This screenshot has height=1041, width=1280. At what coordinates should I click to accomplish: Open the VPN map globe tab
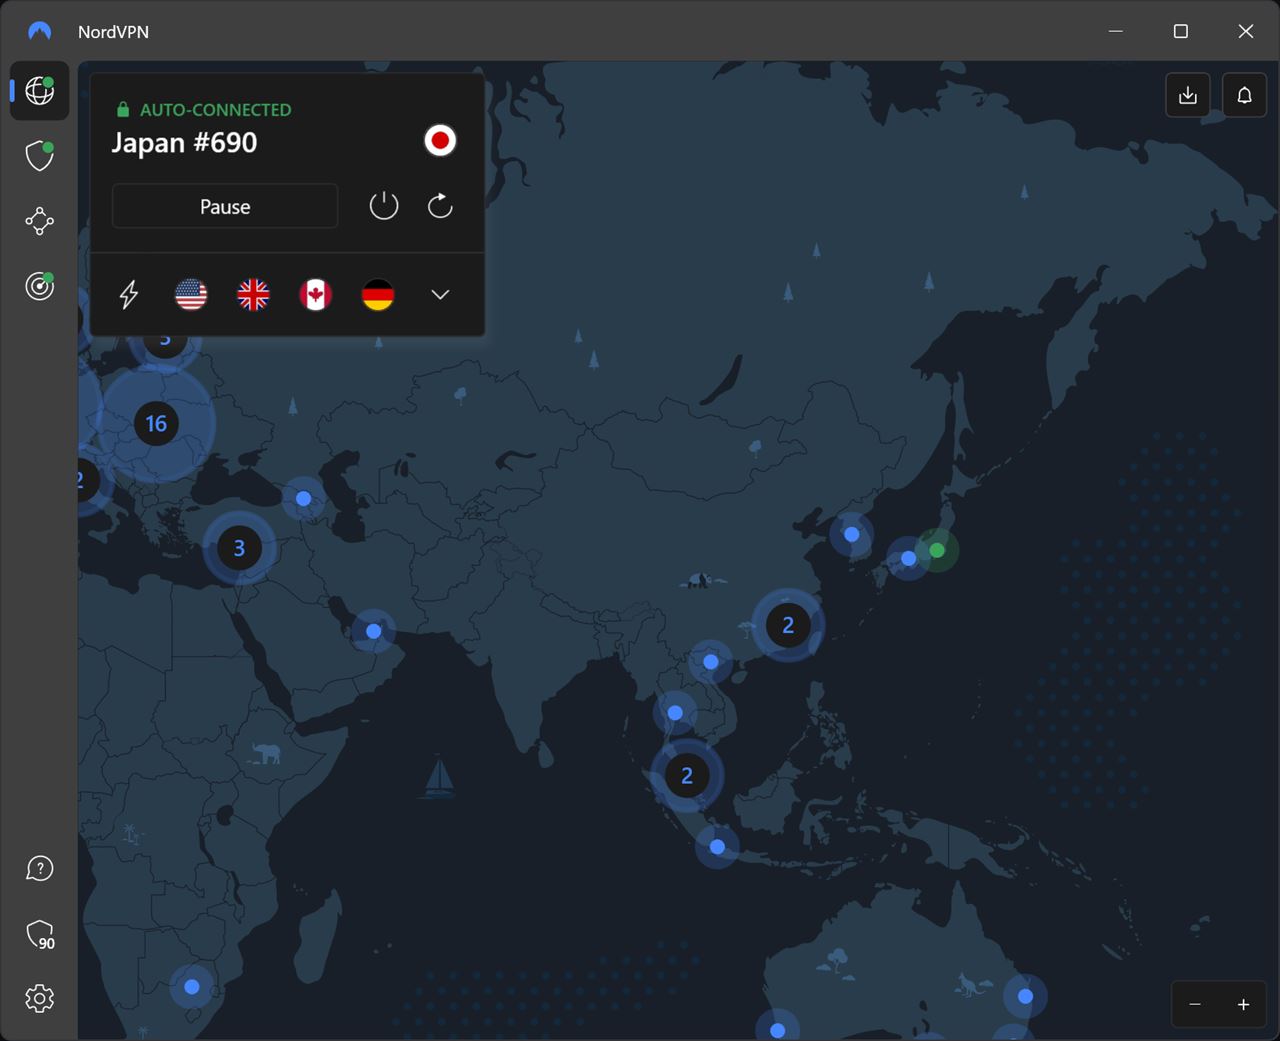click(x=40, y=90)
